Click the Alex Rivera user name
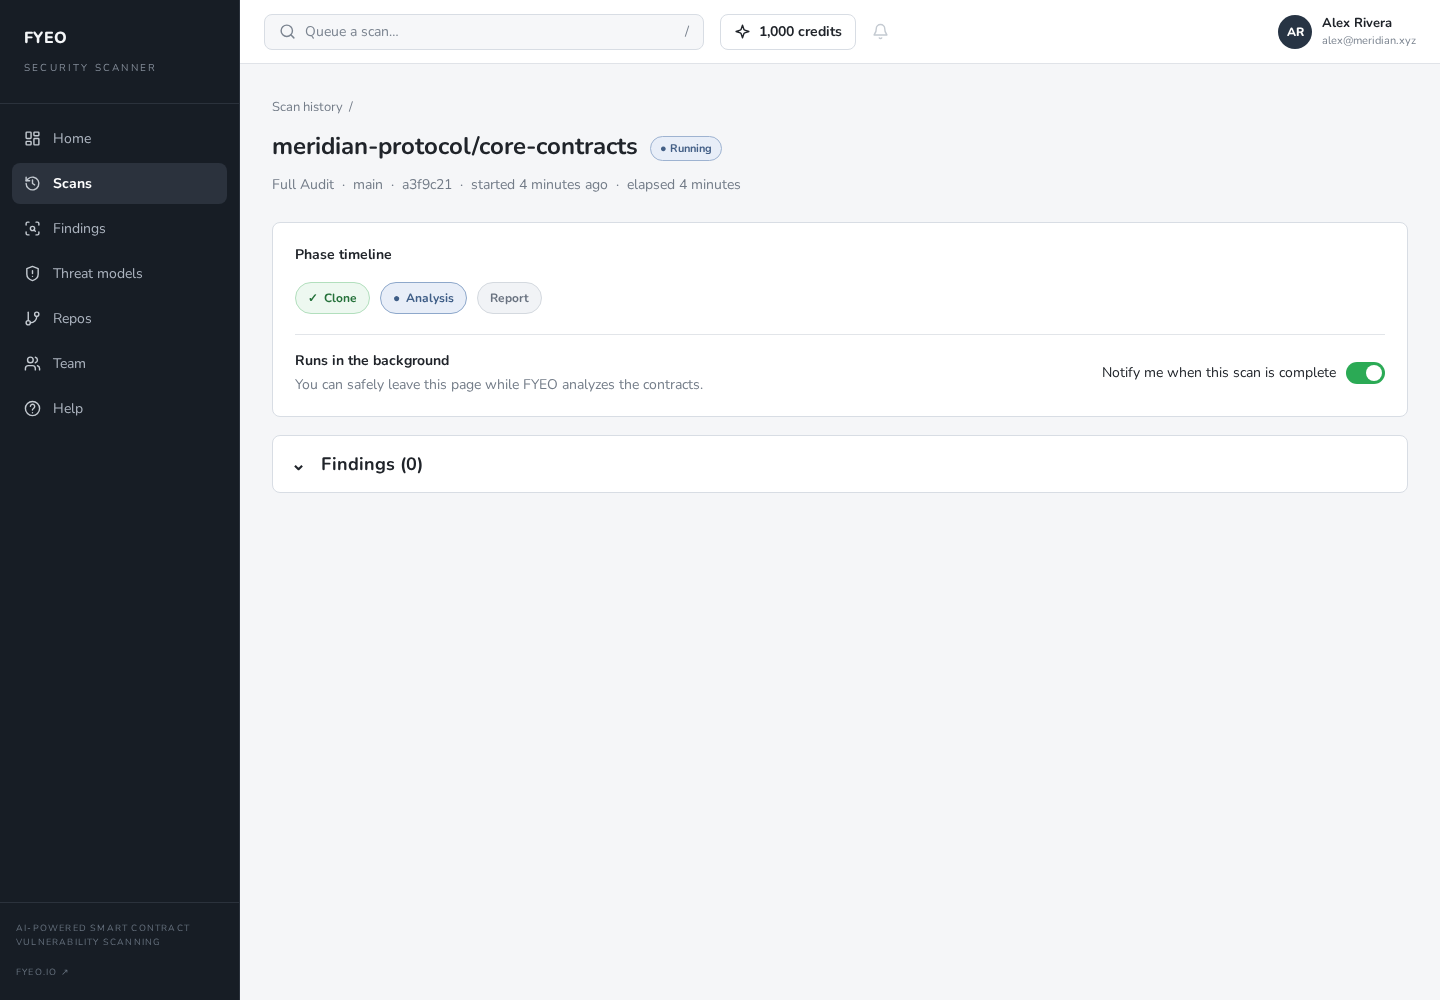 coord(1357,23)
